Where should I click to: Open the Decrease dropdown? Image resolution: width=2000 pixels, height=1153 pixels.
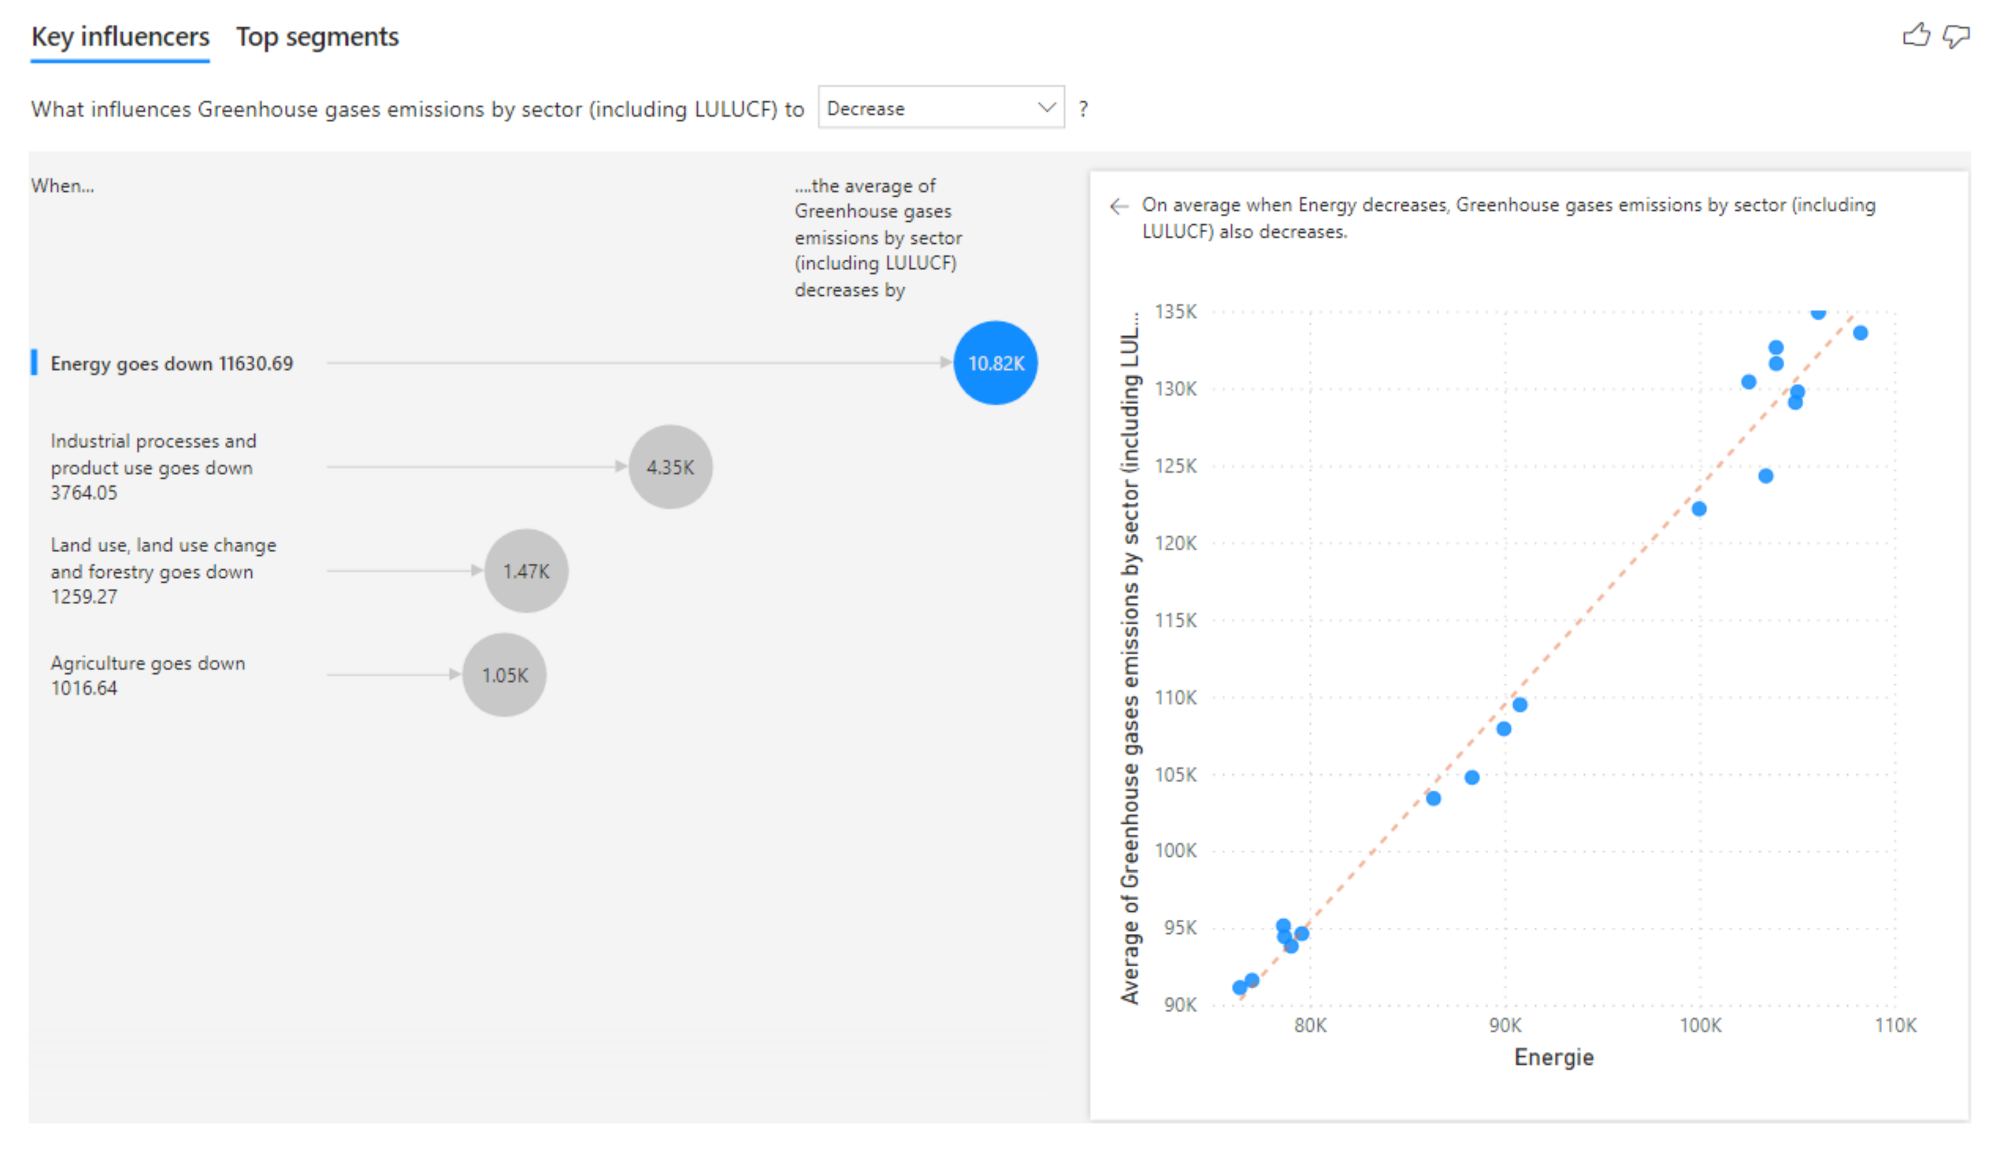coord(940,108)
